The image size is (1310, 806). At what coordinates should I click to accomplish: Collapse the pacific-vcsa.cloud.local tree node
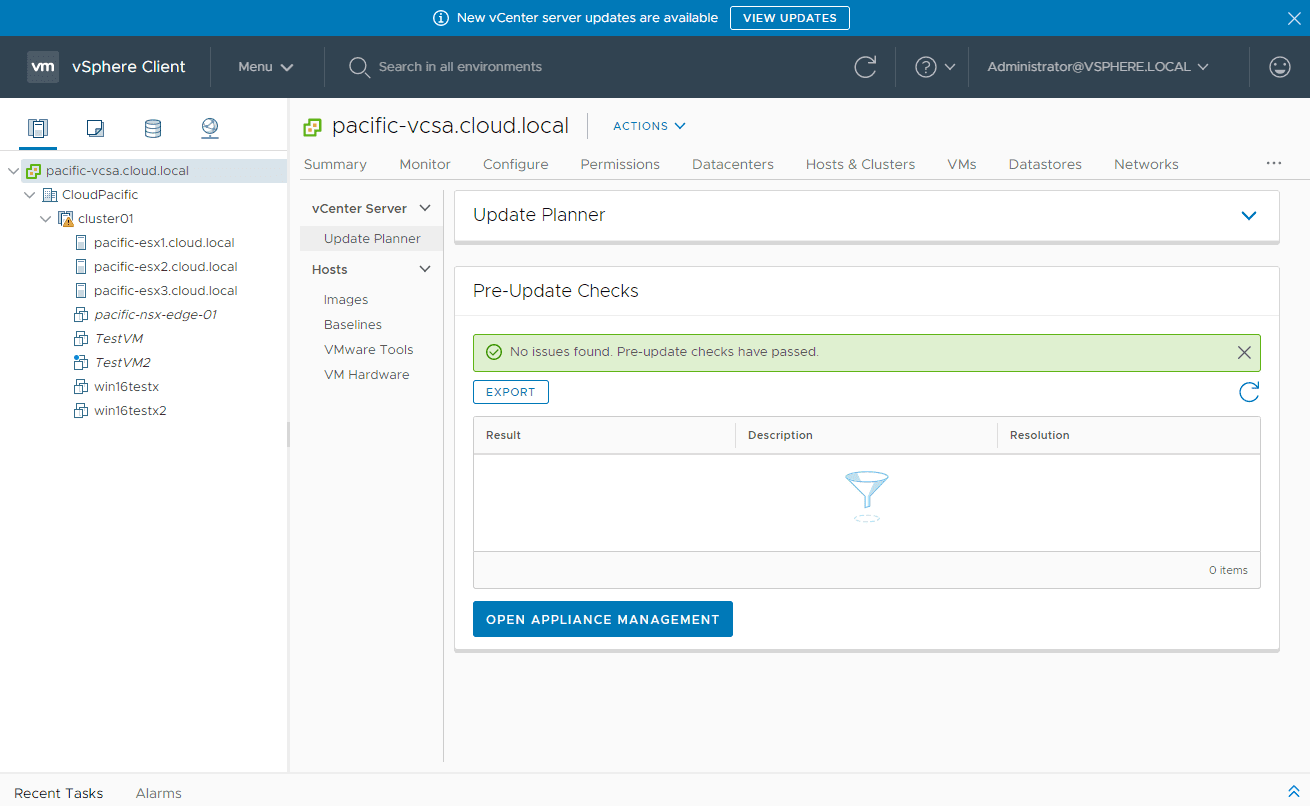pyautogui.click(x=13, y=171)
